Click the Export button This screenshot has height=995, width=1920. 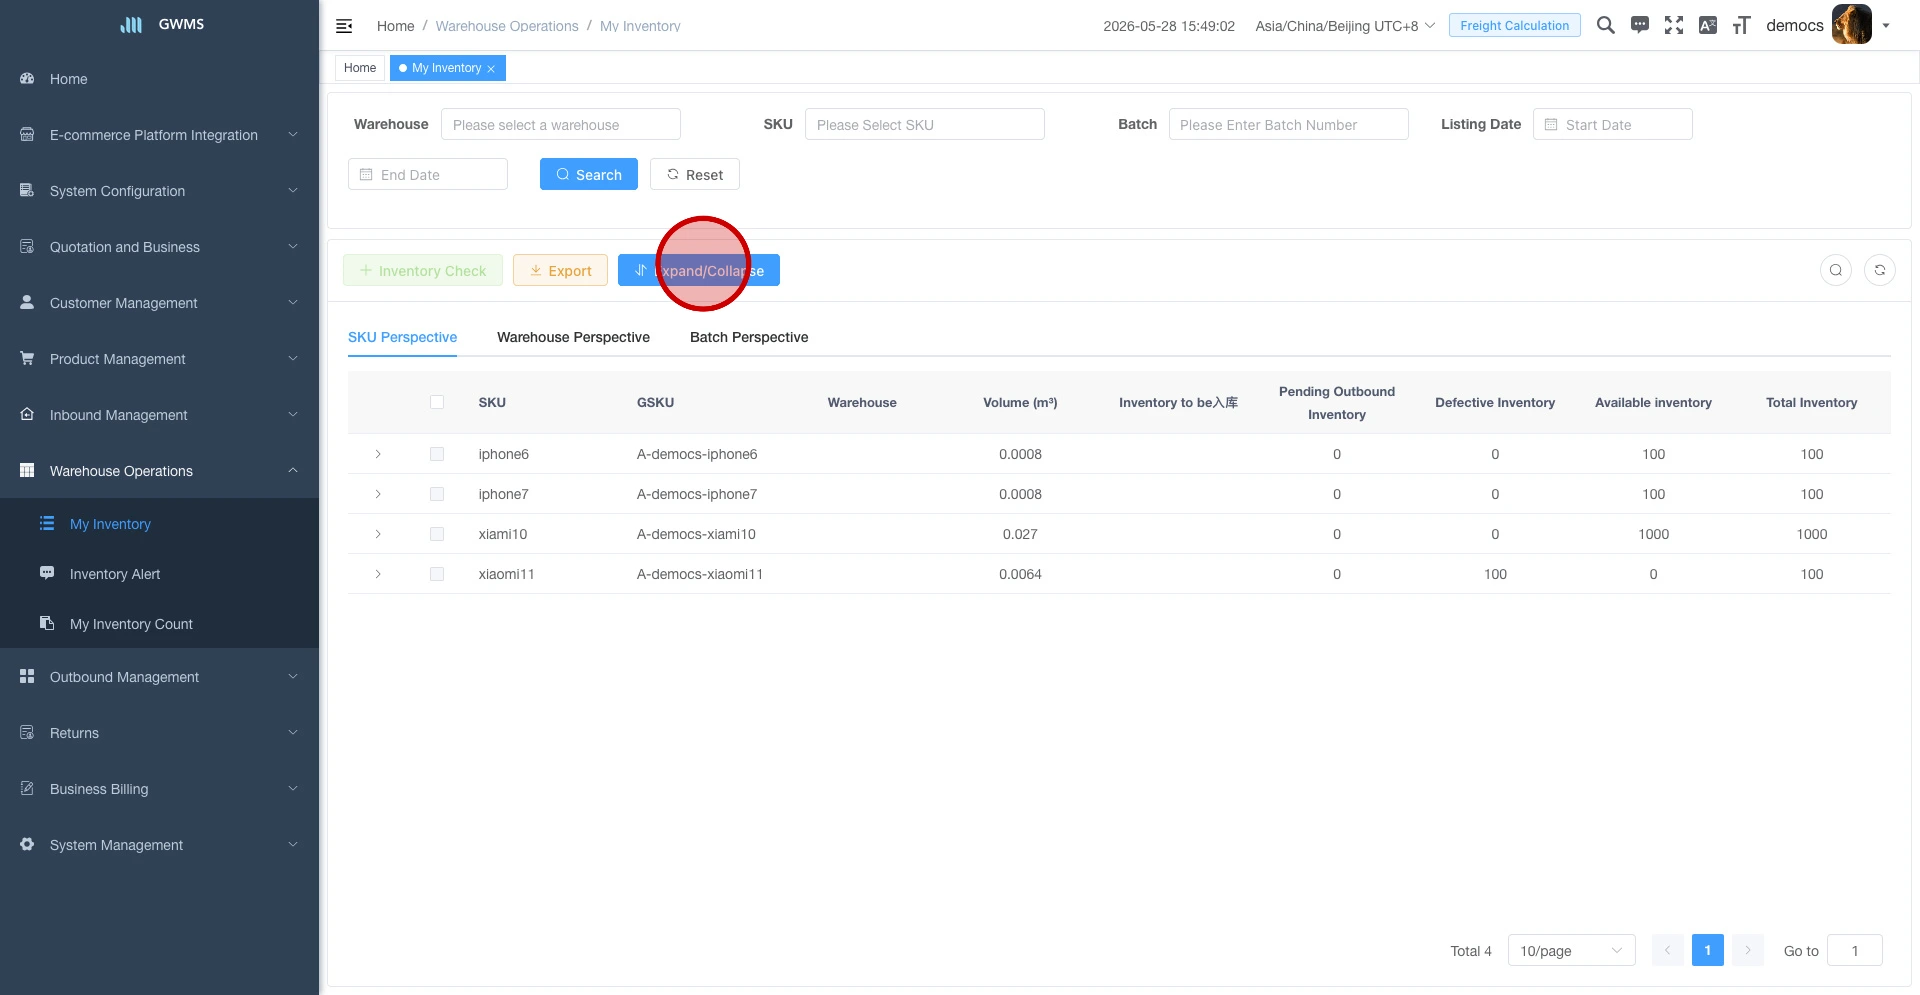click(560, 270)
